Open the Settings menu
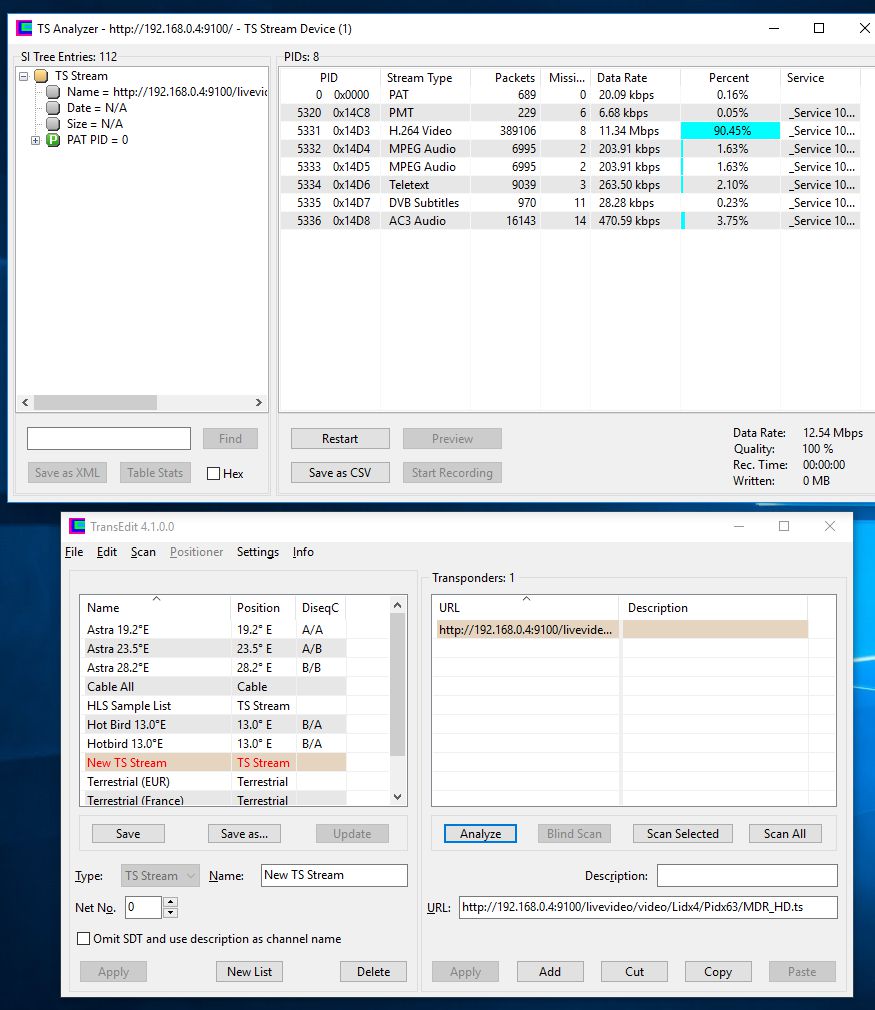Image resolution: width=875 pixels, height=1010 pixels. coord(257,552)
